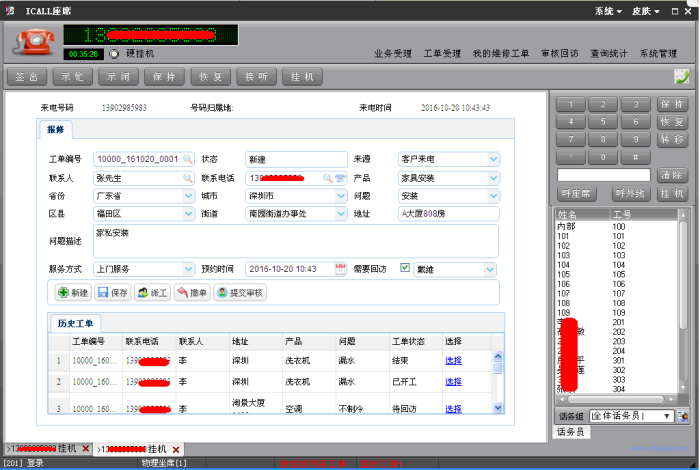Click the 保存 floppy disk button
Screen dimensions: 700x470
(x=112, y=293)
